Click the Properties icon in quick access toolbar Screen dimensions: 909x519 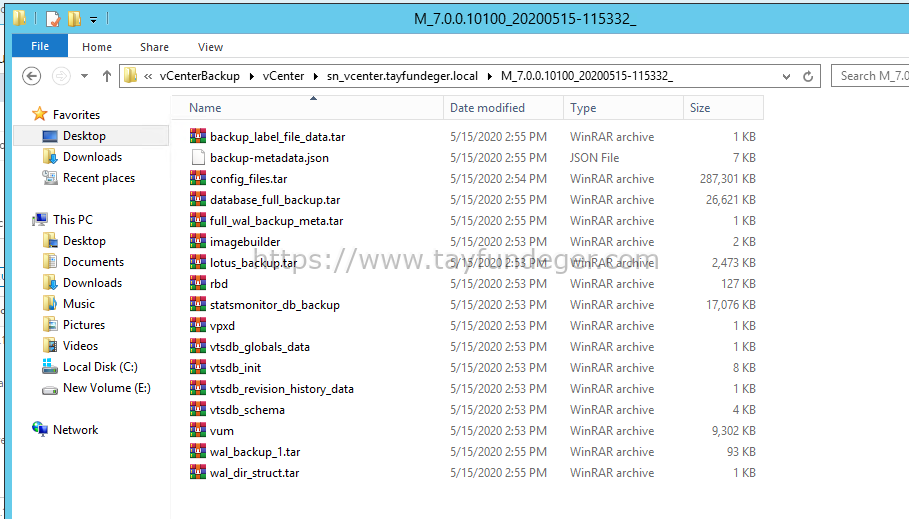click(53, 19)
